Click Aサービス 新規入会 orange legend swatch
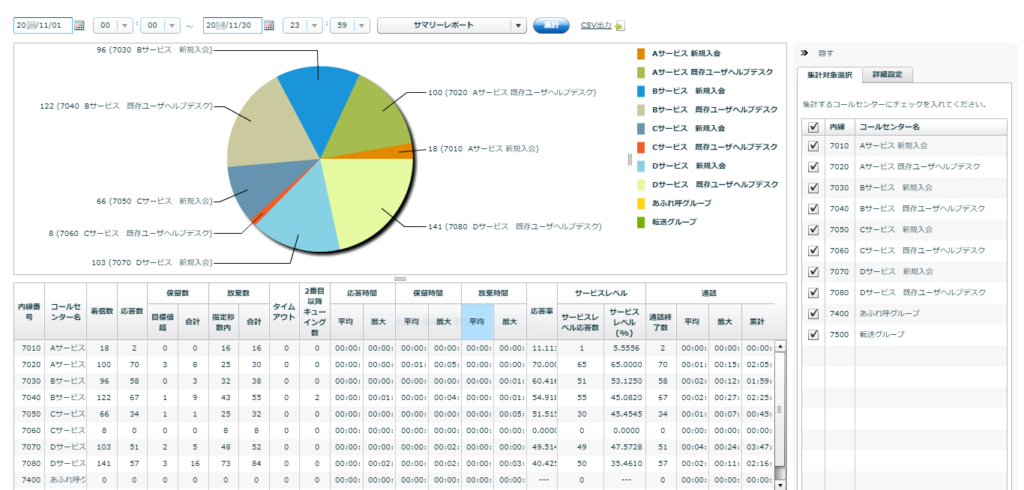The image size is (1024, 490). click(641, 54)
